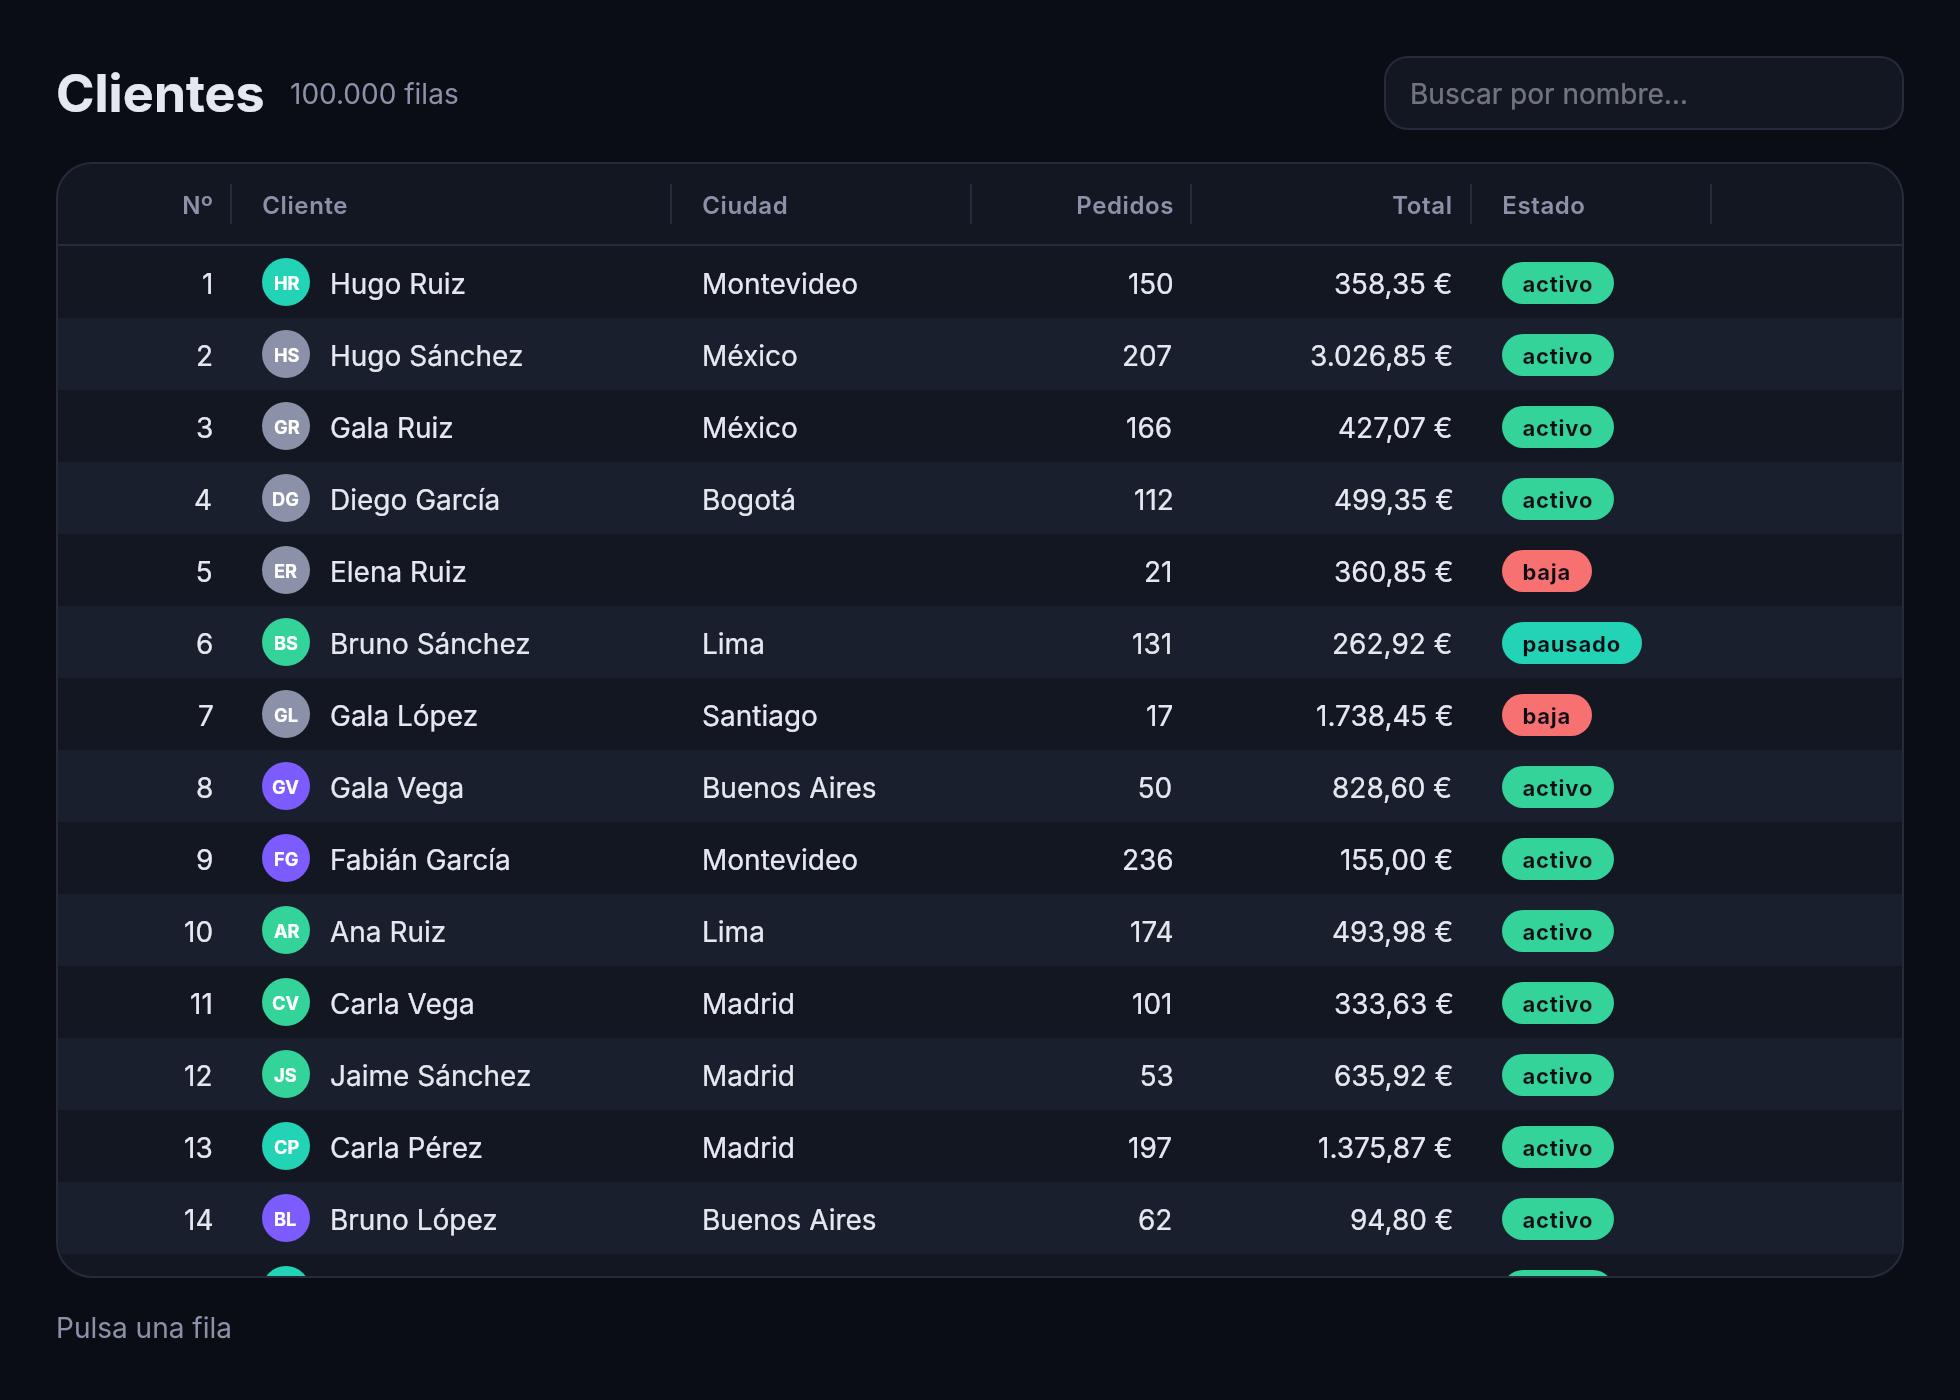This screenshot has width=1960, height=1400.
Task: Click the baja badge for Gala López
Action: click(x=1546, y=715)
